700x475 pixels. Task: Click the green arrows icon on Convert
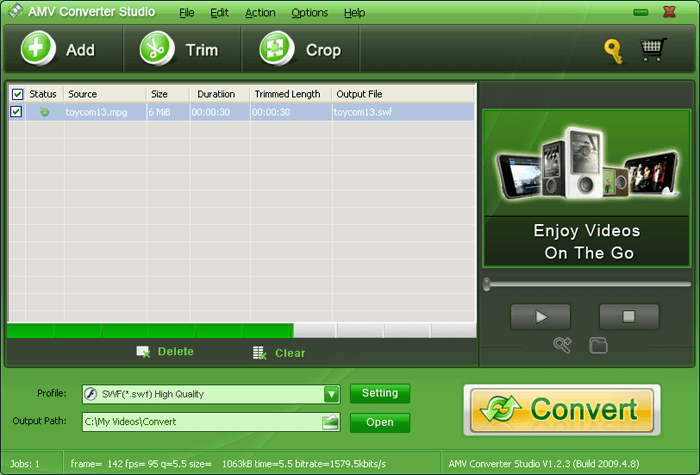[500, 408]
